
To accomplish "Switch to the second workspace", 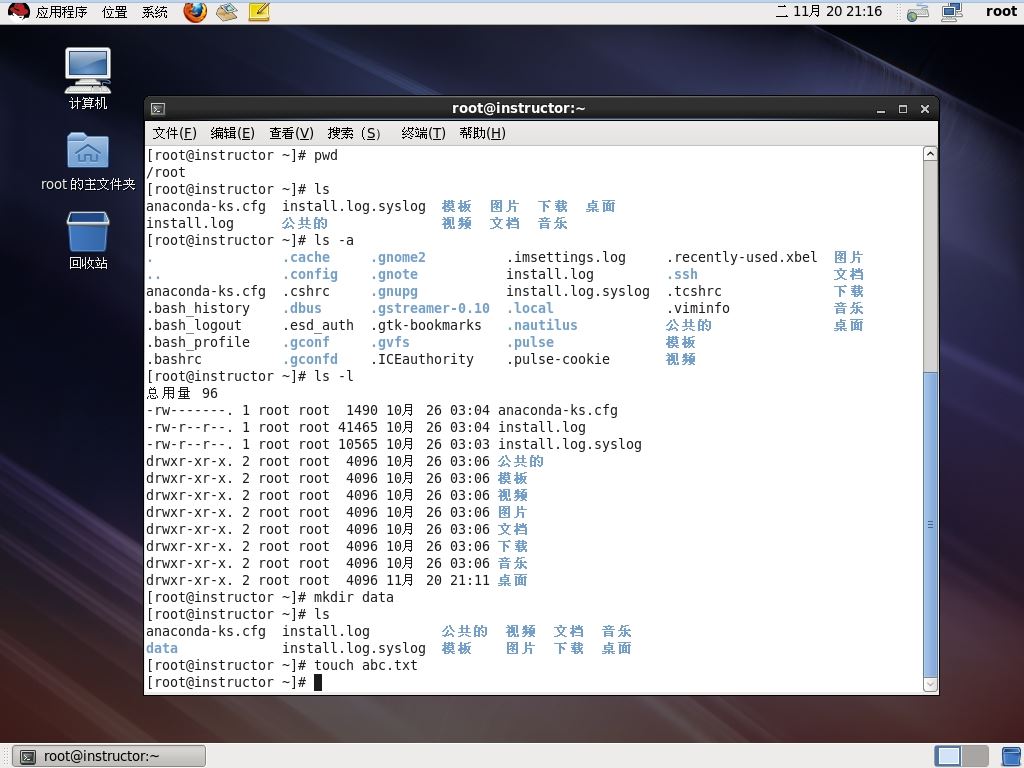I will coord(975,756).
